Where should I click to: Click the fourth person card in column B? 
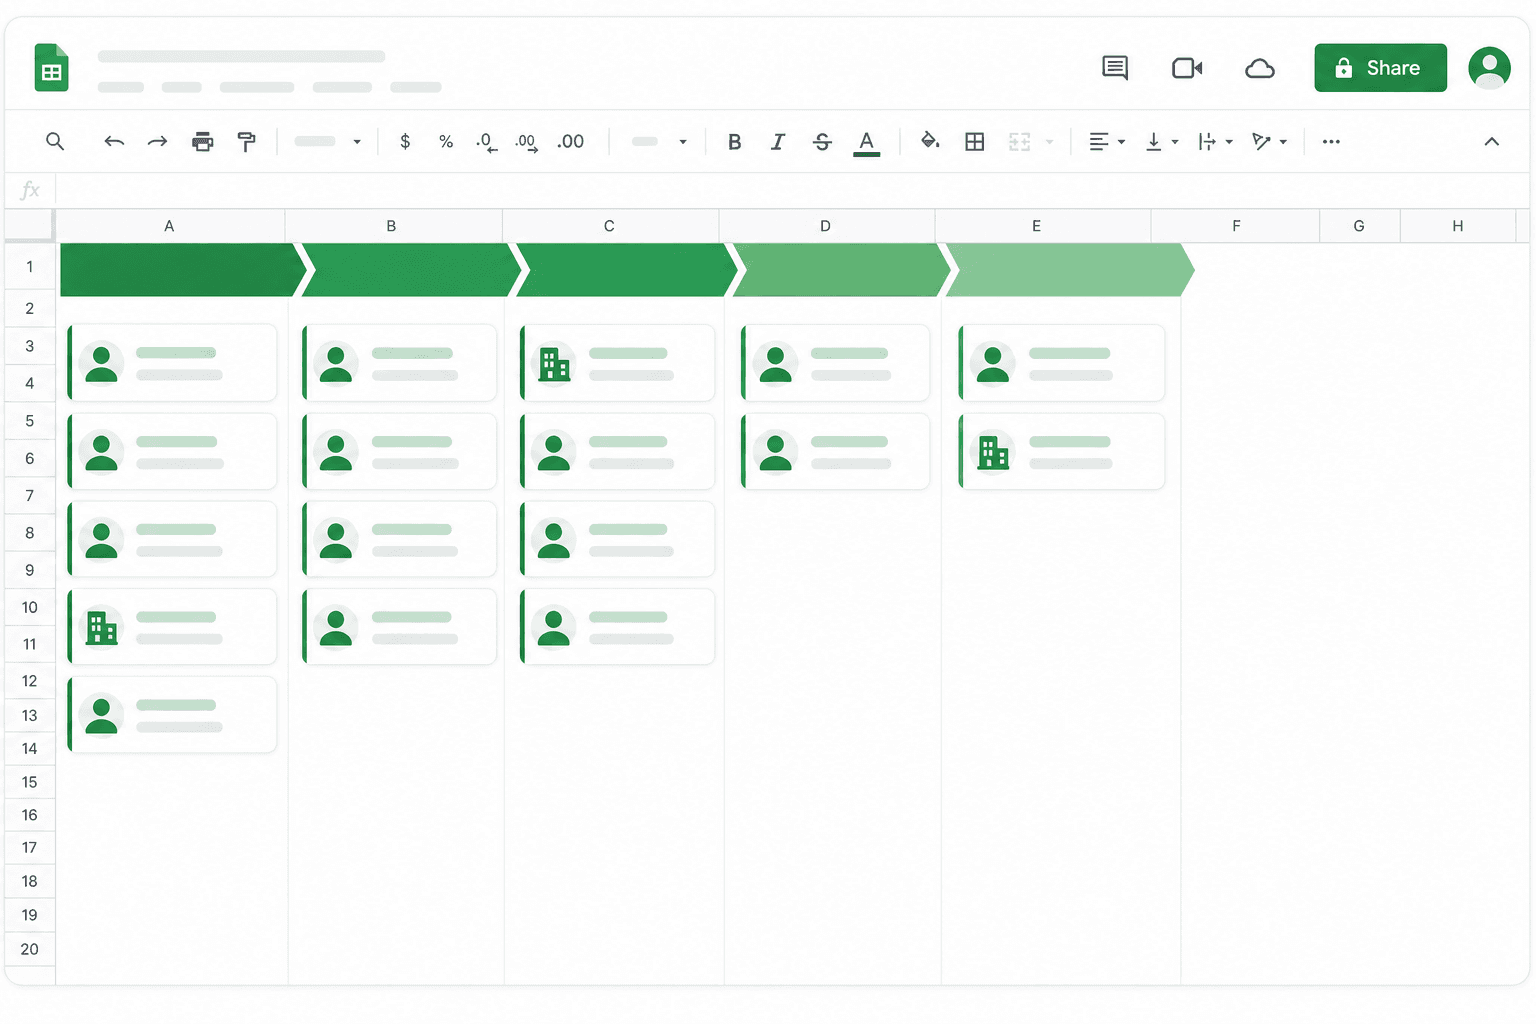399,627
